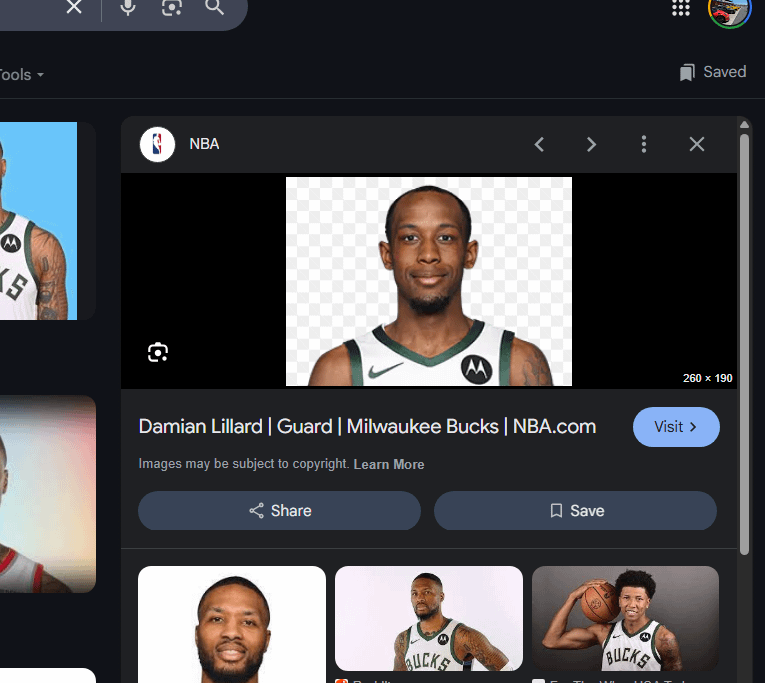Open the Damian Lillard NBA.com title link
Screen dimensions: 765x683
pyautogui.click(x=367, y=426)
